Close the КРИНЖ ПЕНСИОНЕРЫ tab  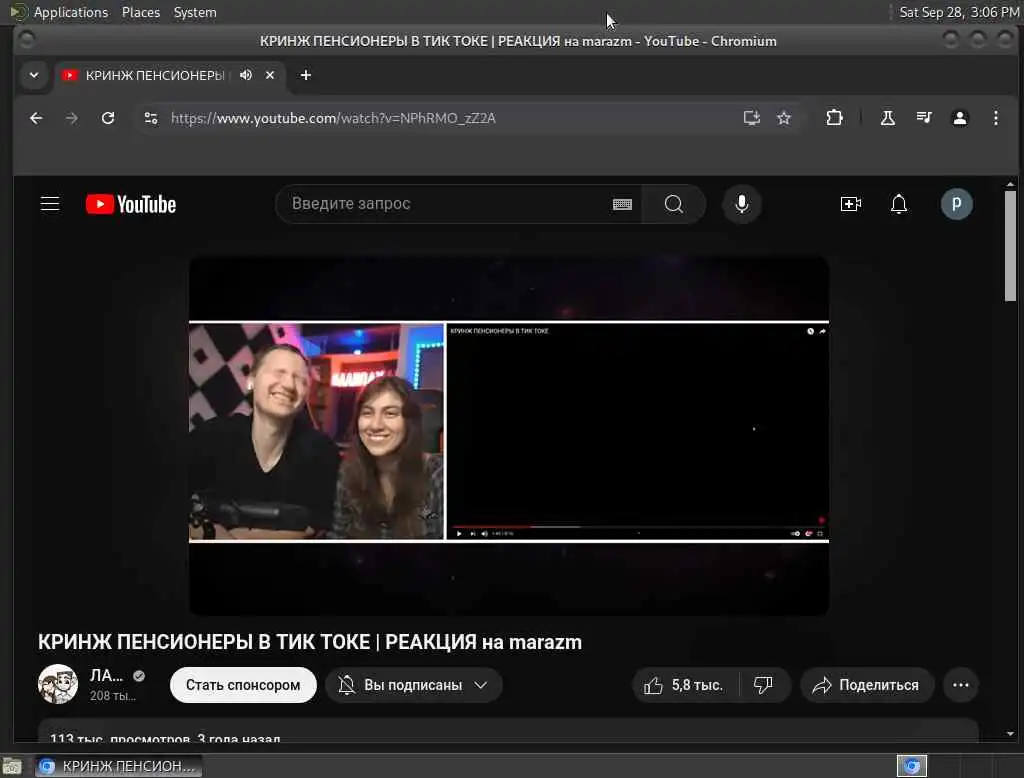(270, 75)
